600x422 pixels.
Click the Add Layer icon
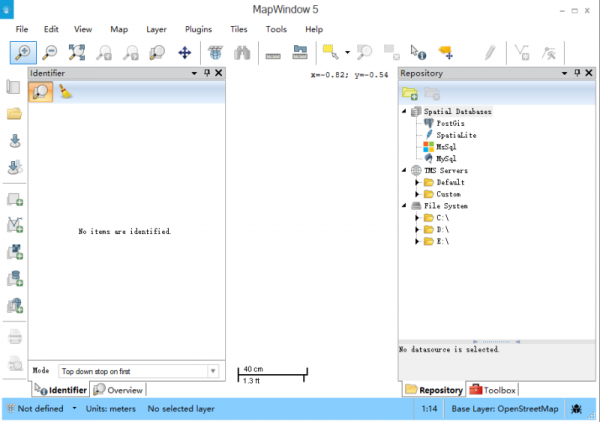click(x=15, y=199)
